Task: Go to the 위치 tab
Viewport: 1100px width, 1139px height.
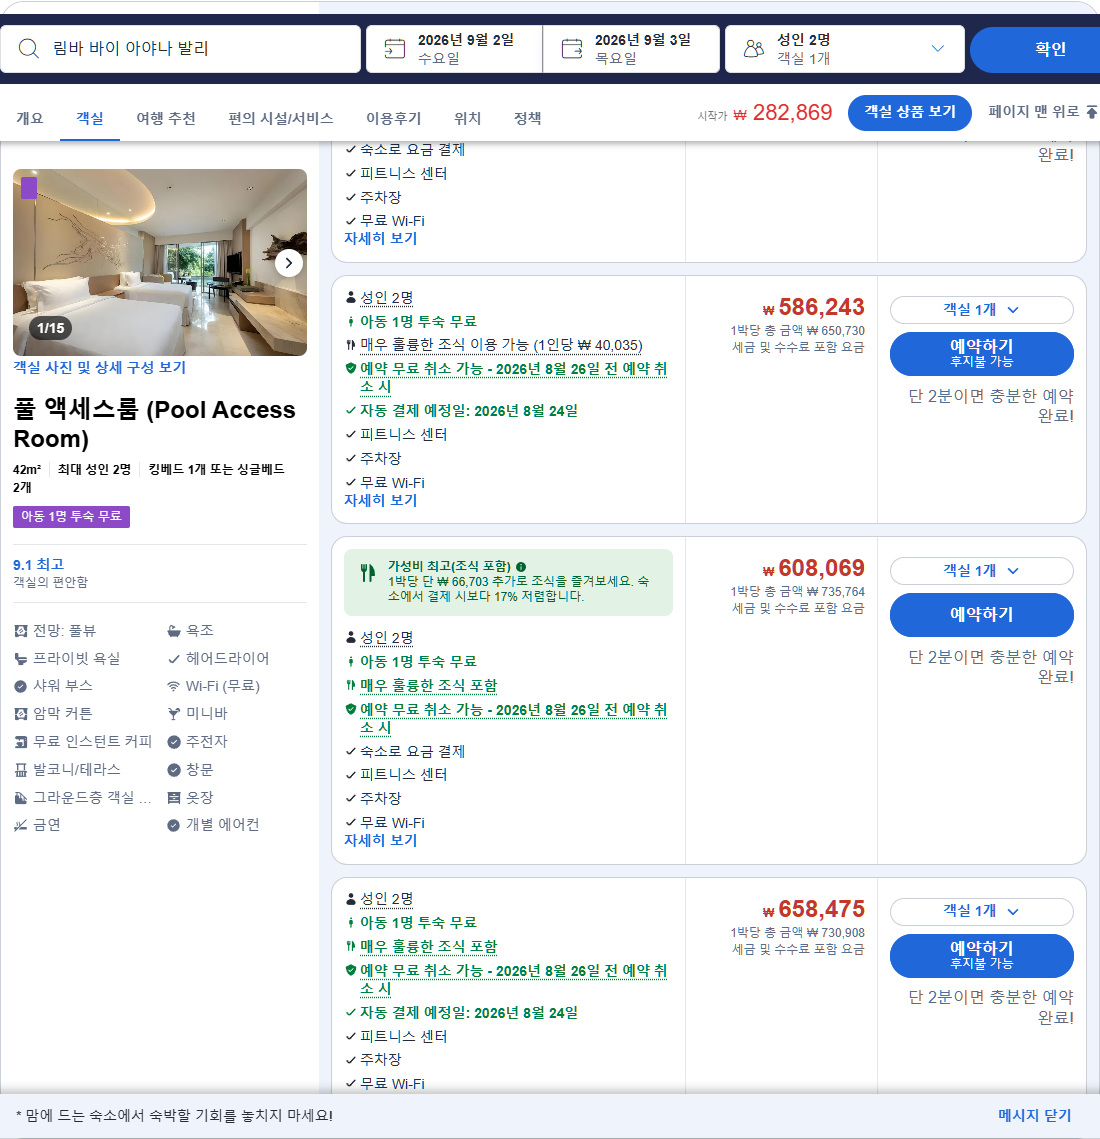Action: tap(467, 118)
